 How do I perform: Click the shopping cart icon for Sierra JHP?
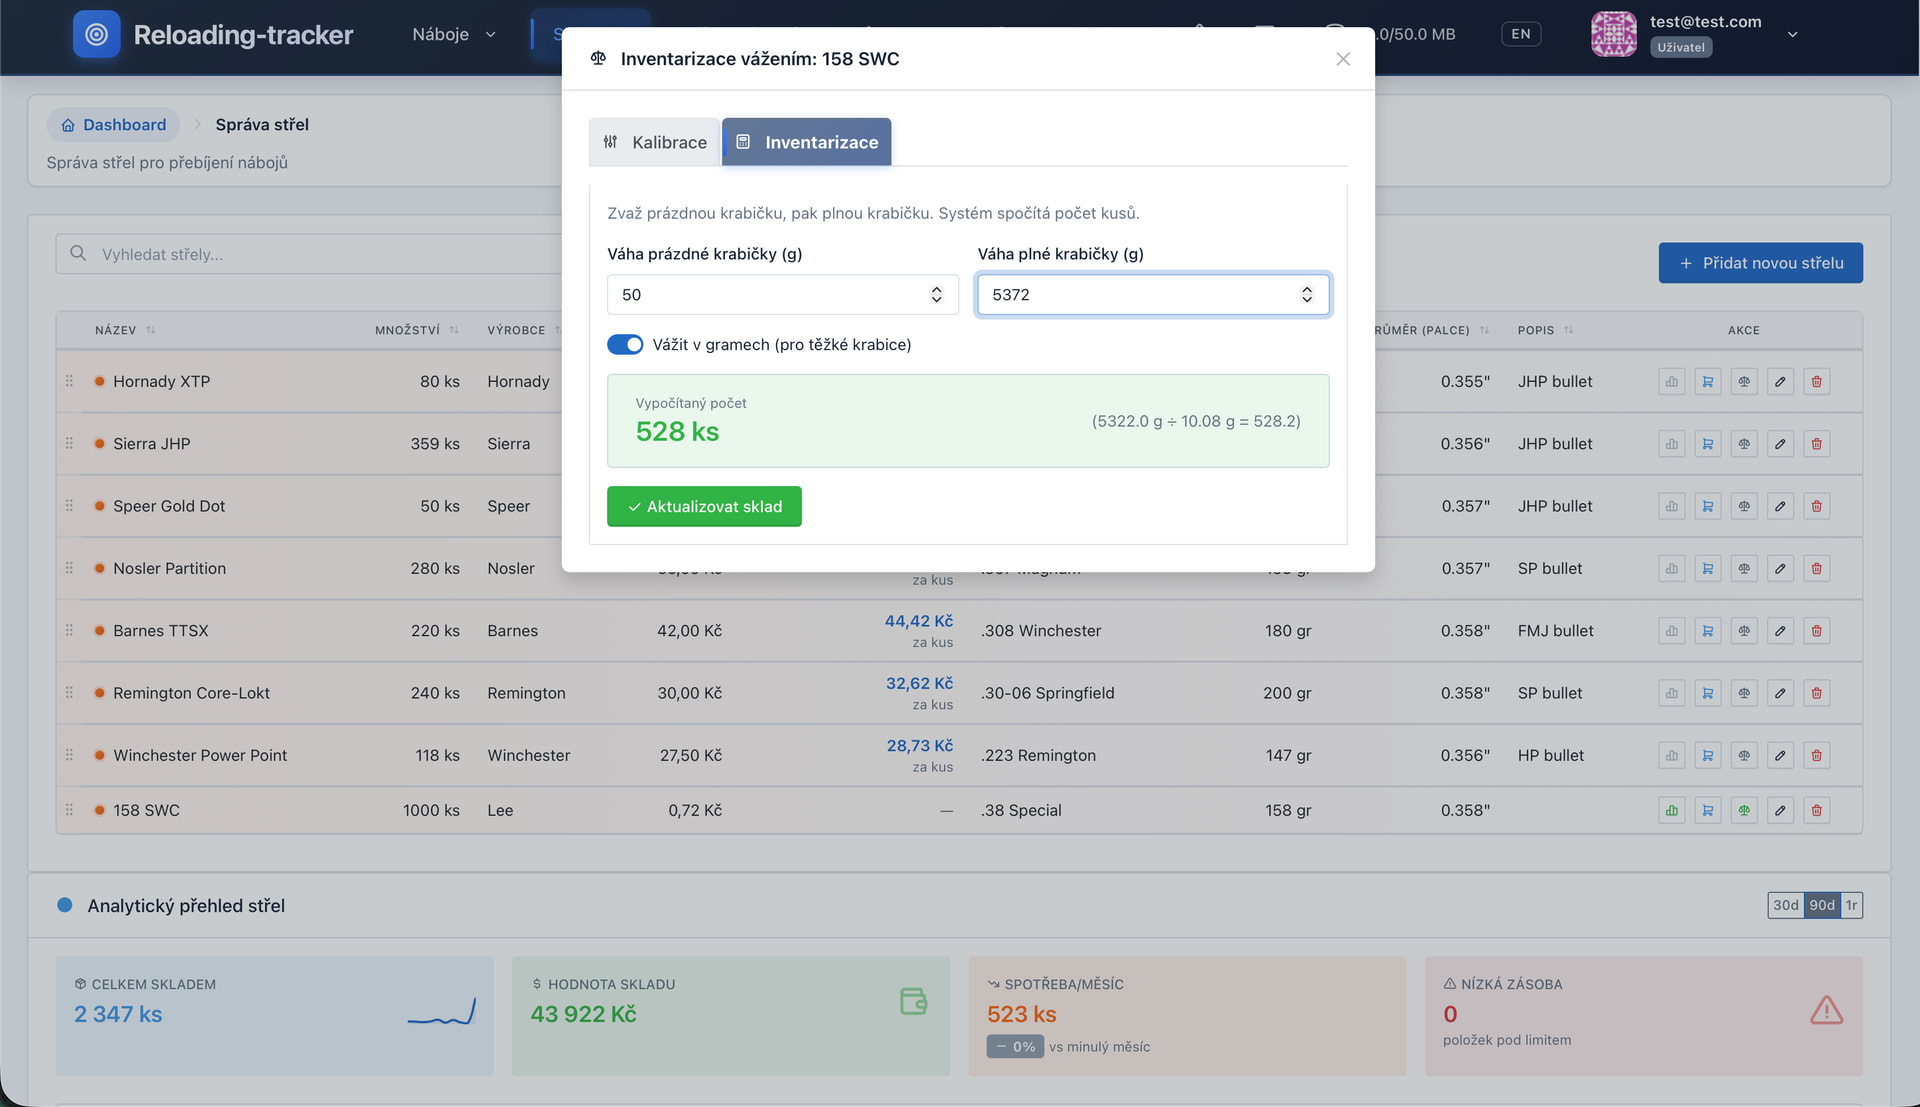tap(1708, 444)
